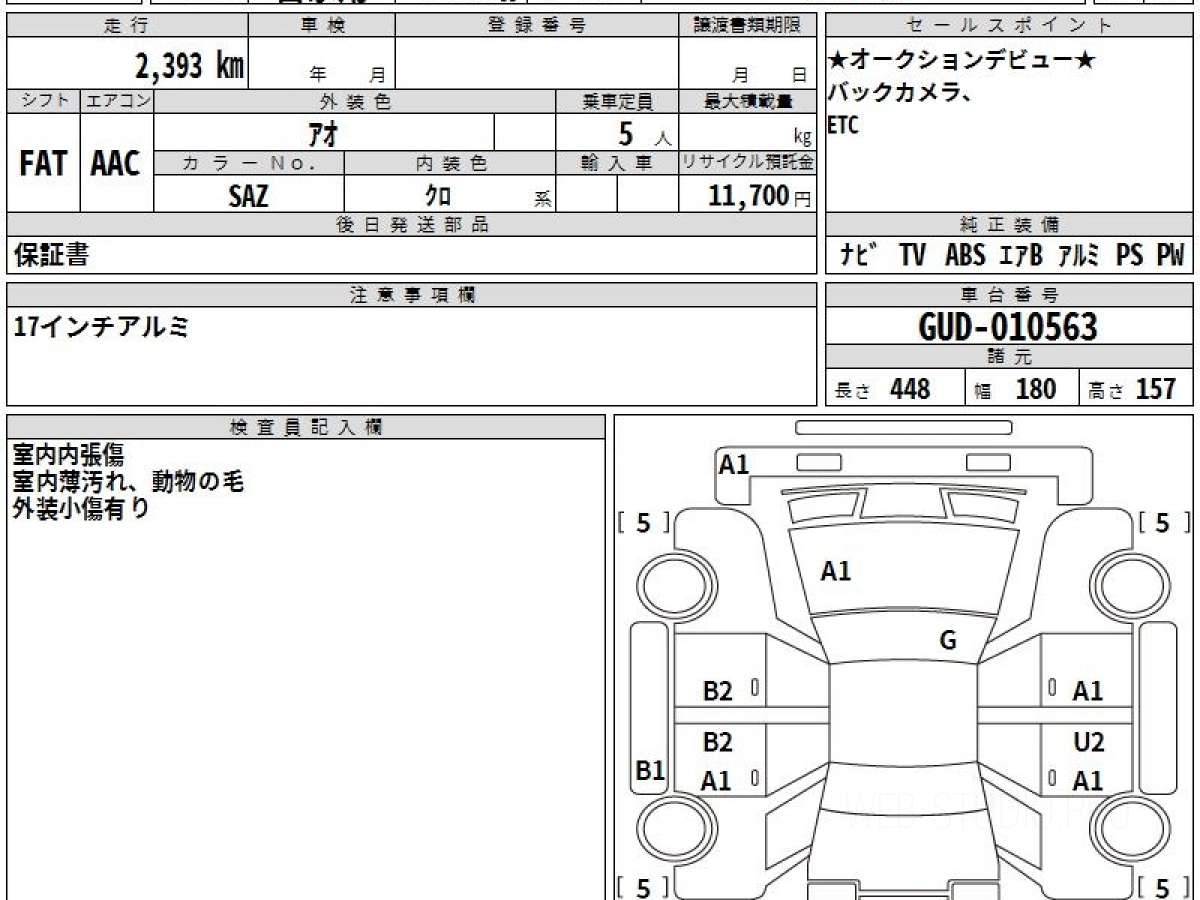Click the カラーNo. header
The image size is (1200, 900).
(249, 163)
